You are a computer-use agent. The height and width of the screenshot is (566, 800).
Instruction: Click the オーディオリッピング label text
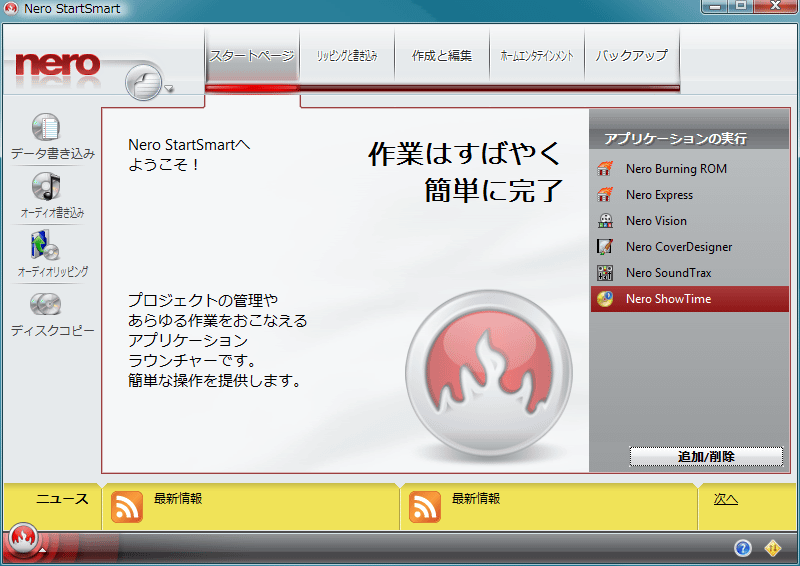click(x=53, y=272)
